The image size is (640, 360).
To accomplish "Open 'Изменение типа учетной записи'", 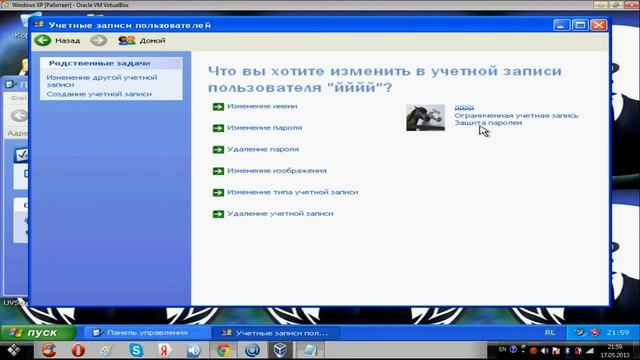I will click(293, 192).
